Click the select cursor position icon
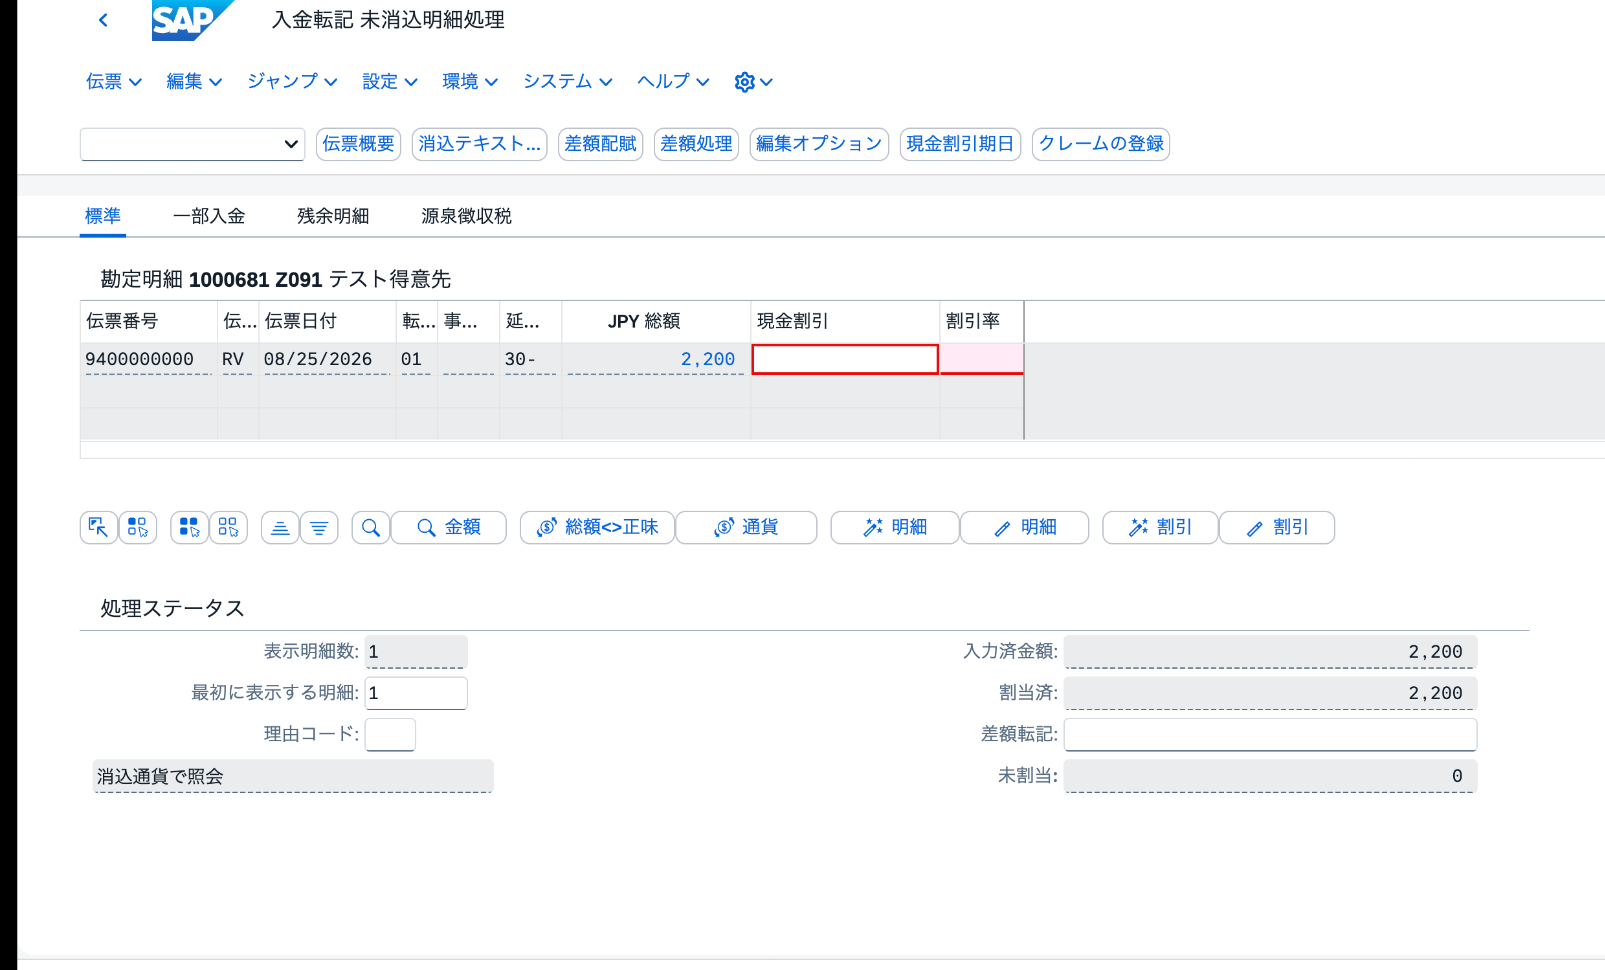The image size is (1605, 970). coord(98,527)
